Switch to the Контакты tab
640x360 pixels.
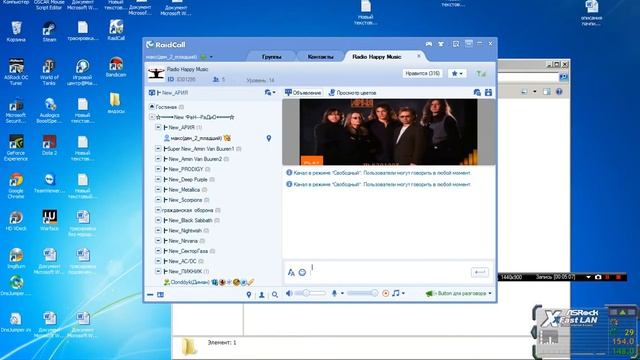(x=320, y=57)
